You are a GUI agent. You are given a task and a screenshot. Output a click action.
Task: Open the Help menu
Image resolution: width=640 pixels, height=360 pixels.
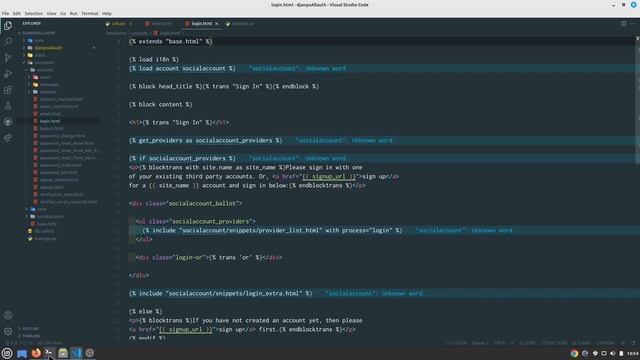click(x=107, y=13)
